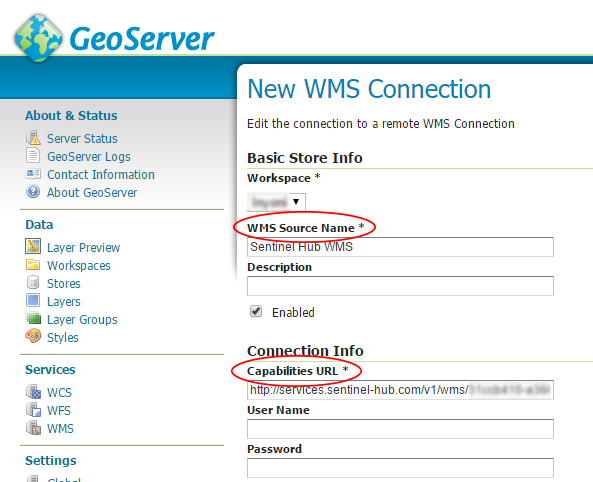
Task: Click the Description input field
Action: [x=400, y=286]
